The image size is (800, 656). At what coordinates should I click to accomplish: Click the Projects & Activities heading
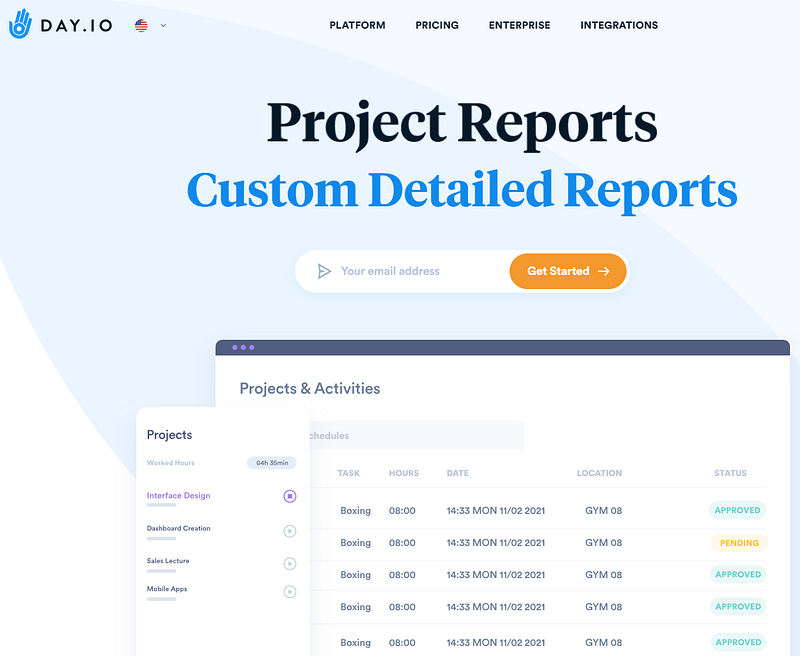pos(310,389)
